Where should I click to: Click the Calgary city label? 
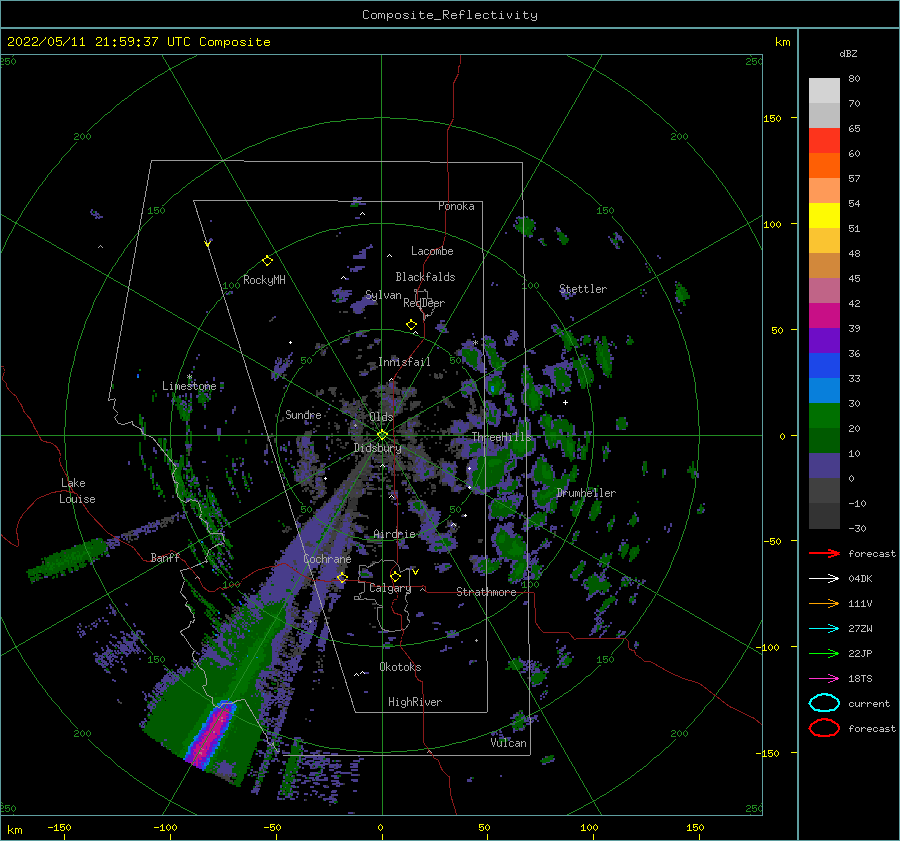click(390, 588)
